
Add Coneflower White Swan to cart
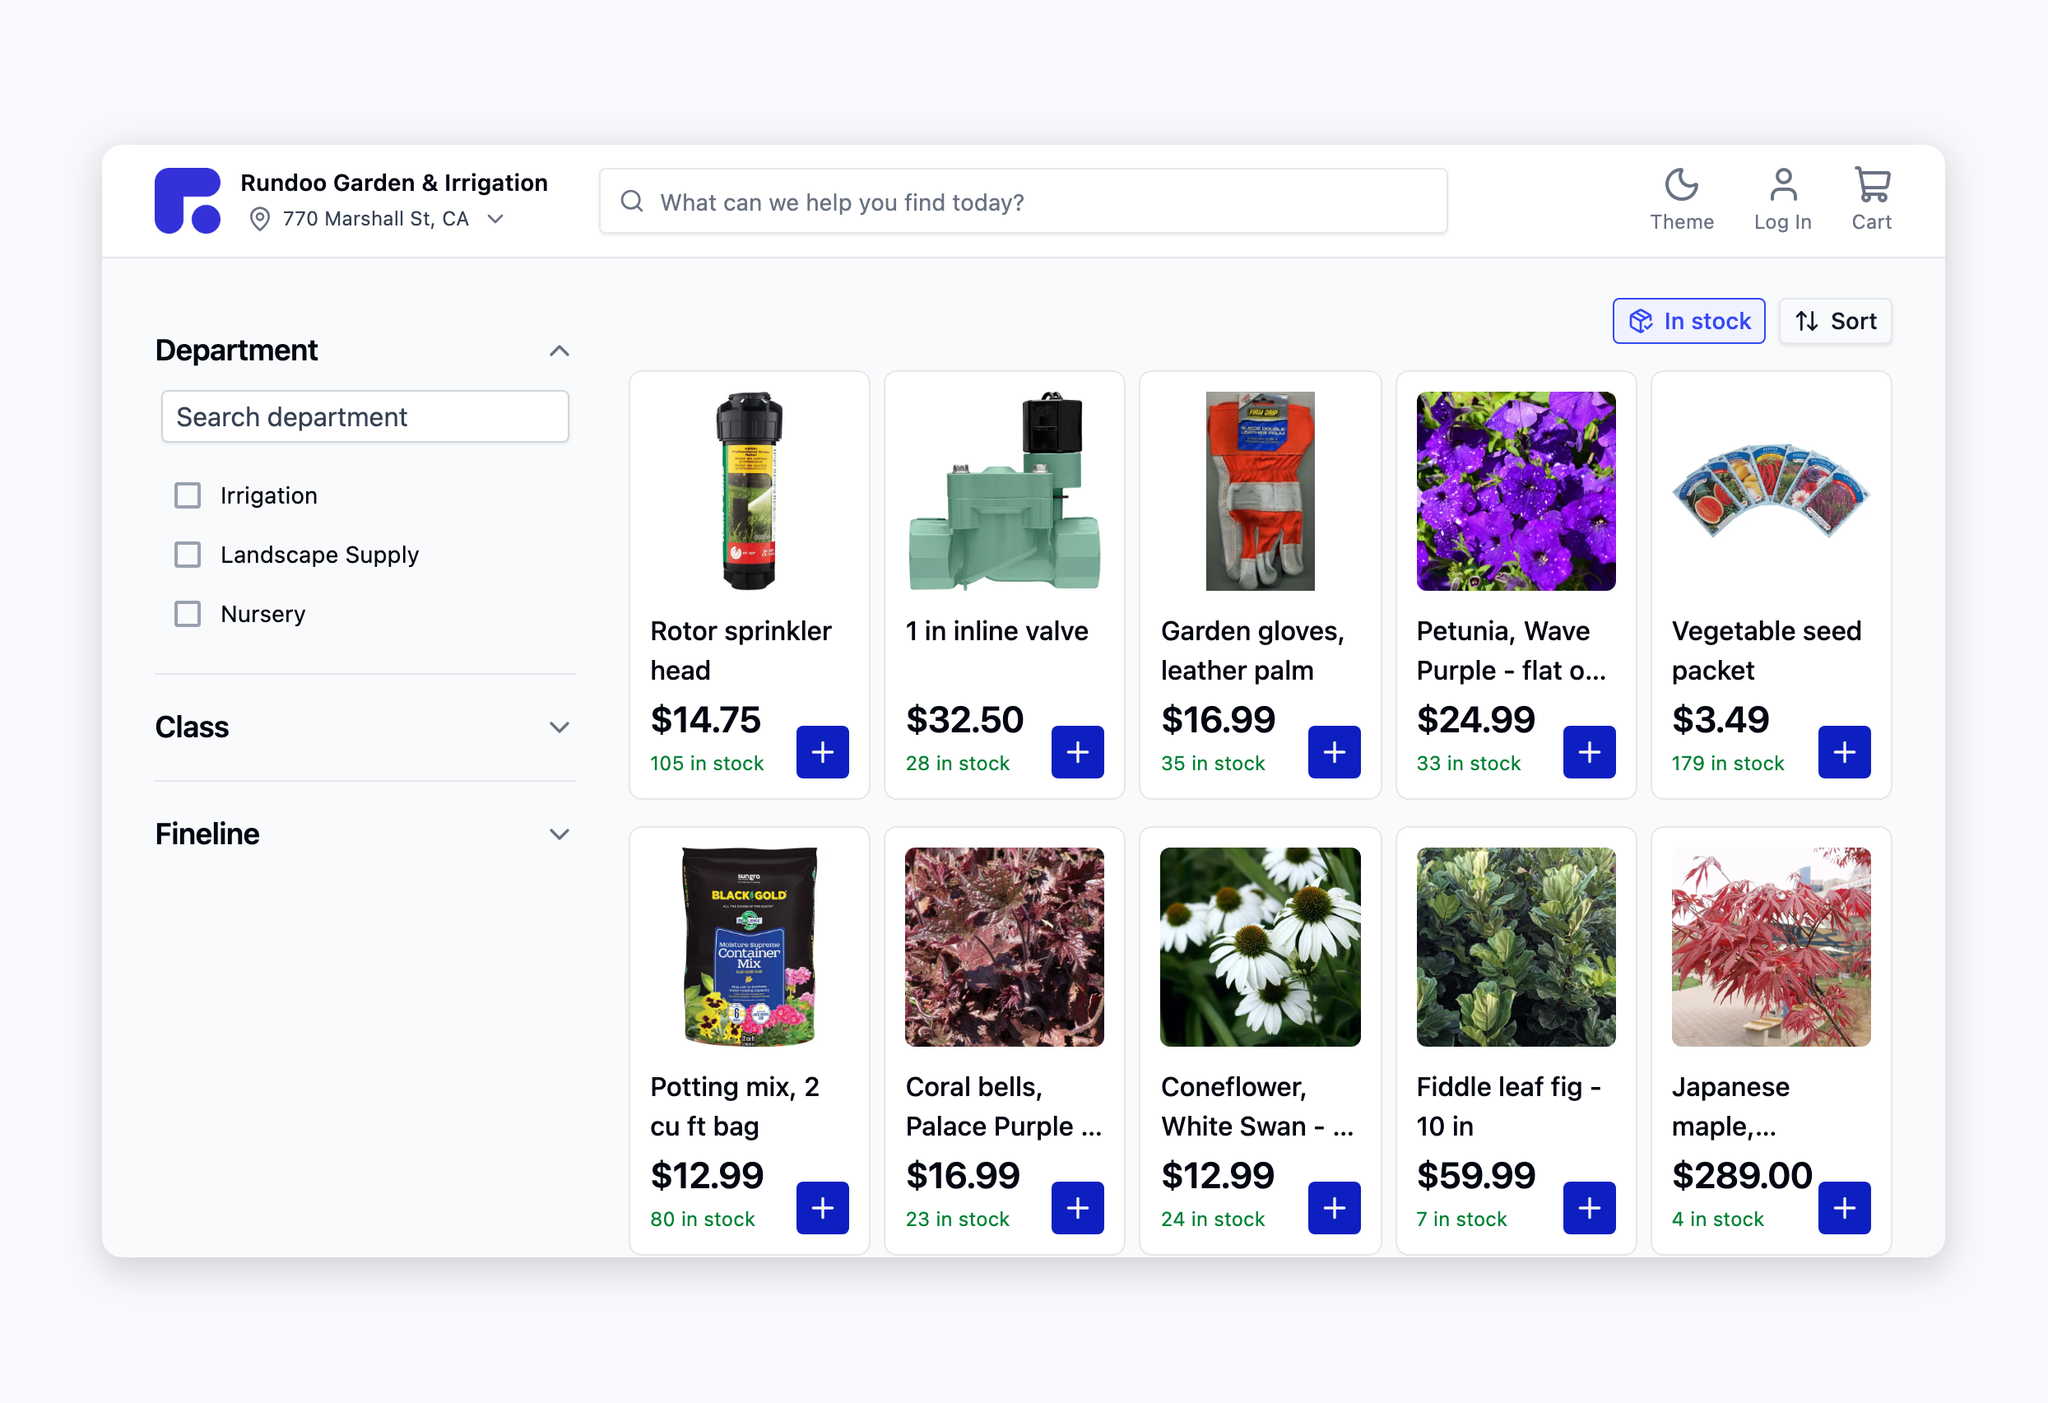1334,1208
